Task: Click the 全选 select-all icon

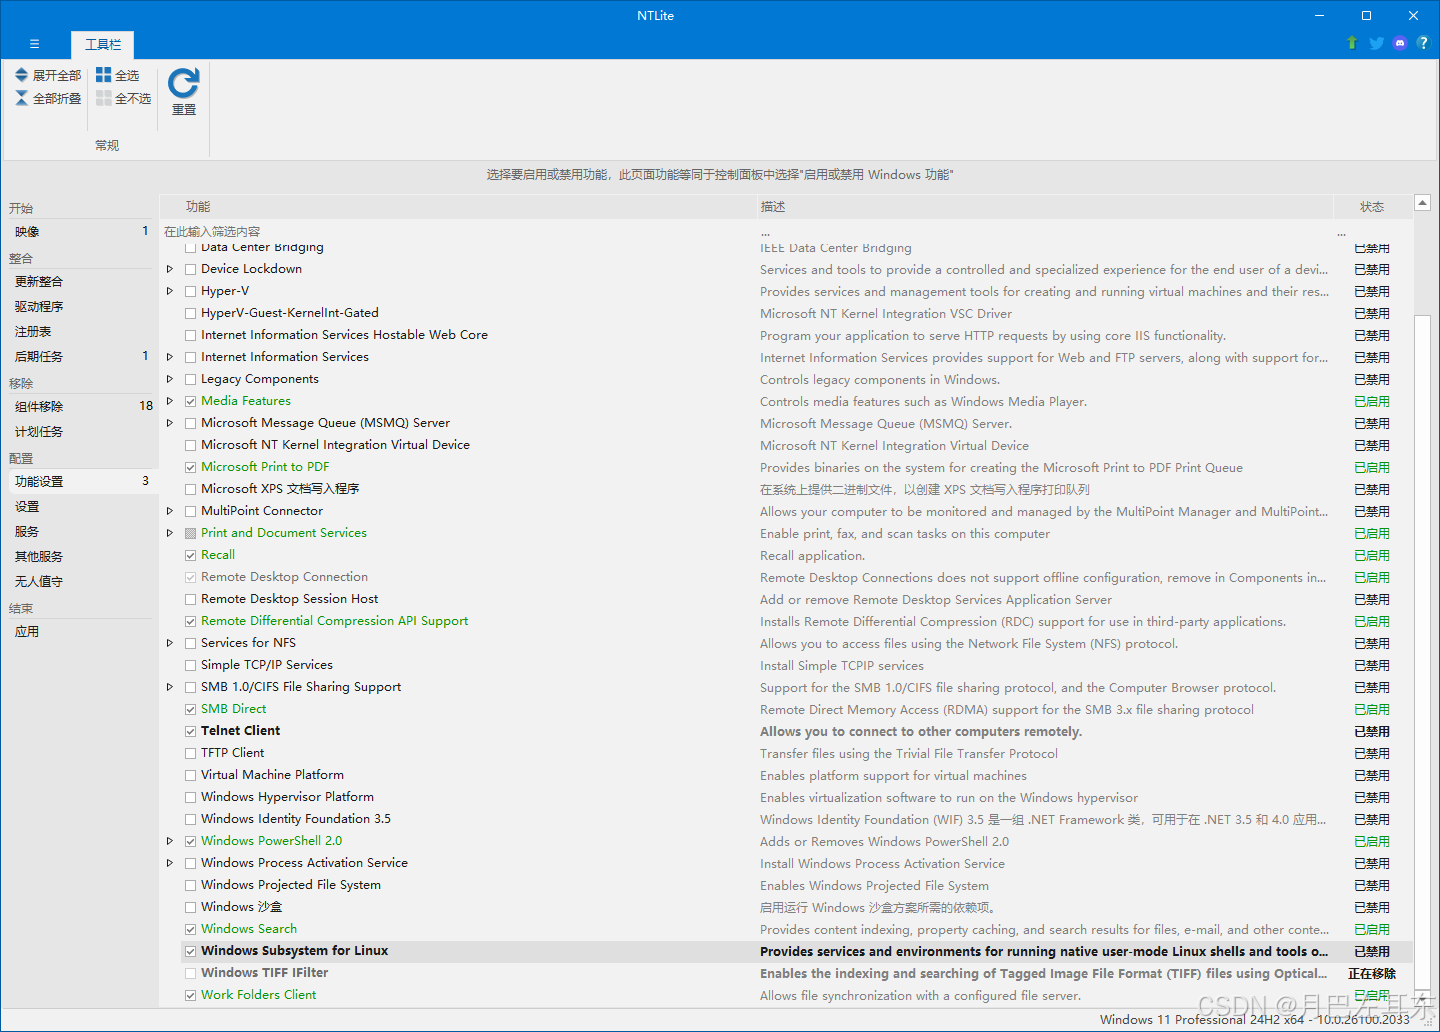Action: pyautogui.click(x=103, y=75)
